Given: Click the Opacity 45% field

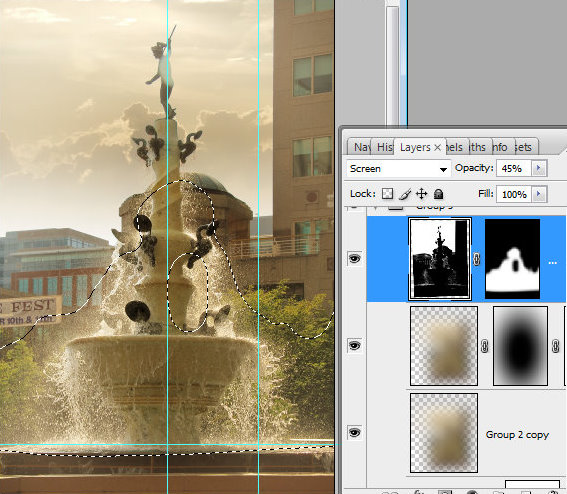Looking at the screenshot, I should [513, 168].
